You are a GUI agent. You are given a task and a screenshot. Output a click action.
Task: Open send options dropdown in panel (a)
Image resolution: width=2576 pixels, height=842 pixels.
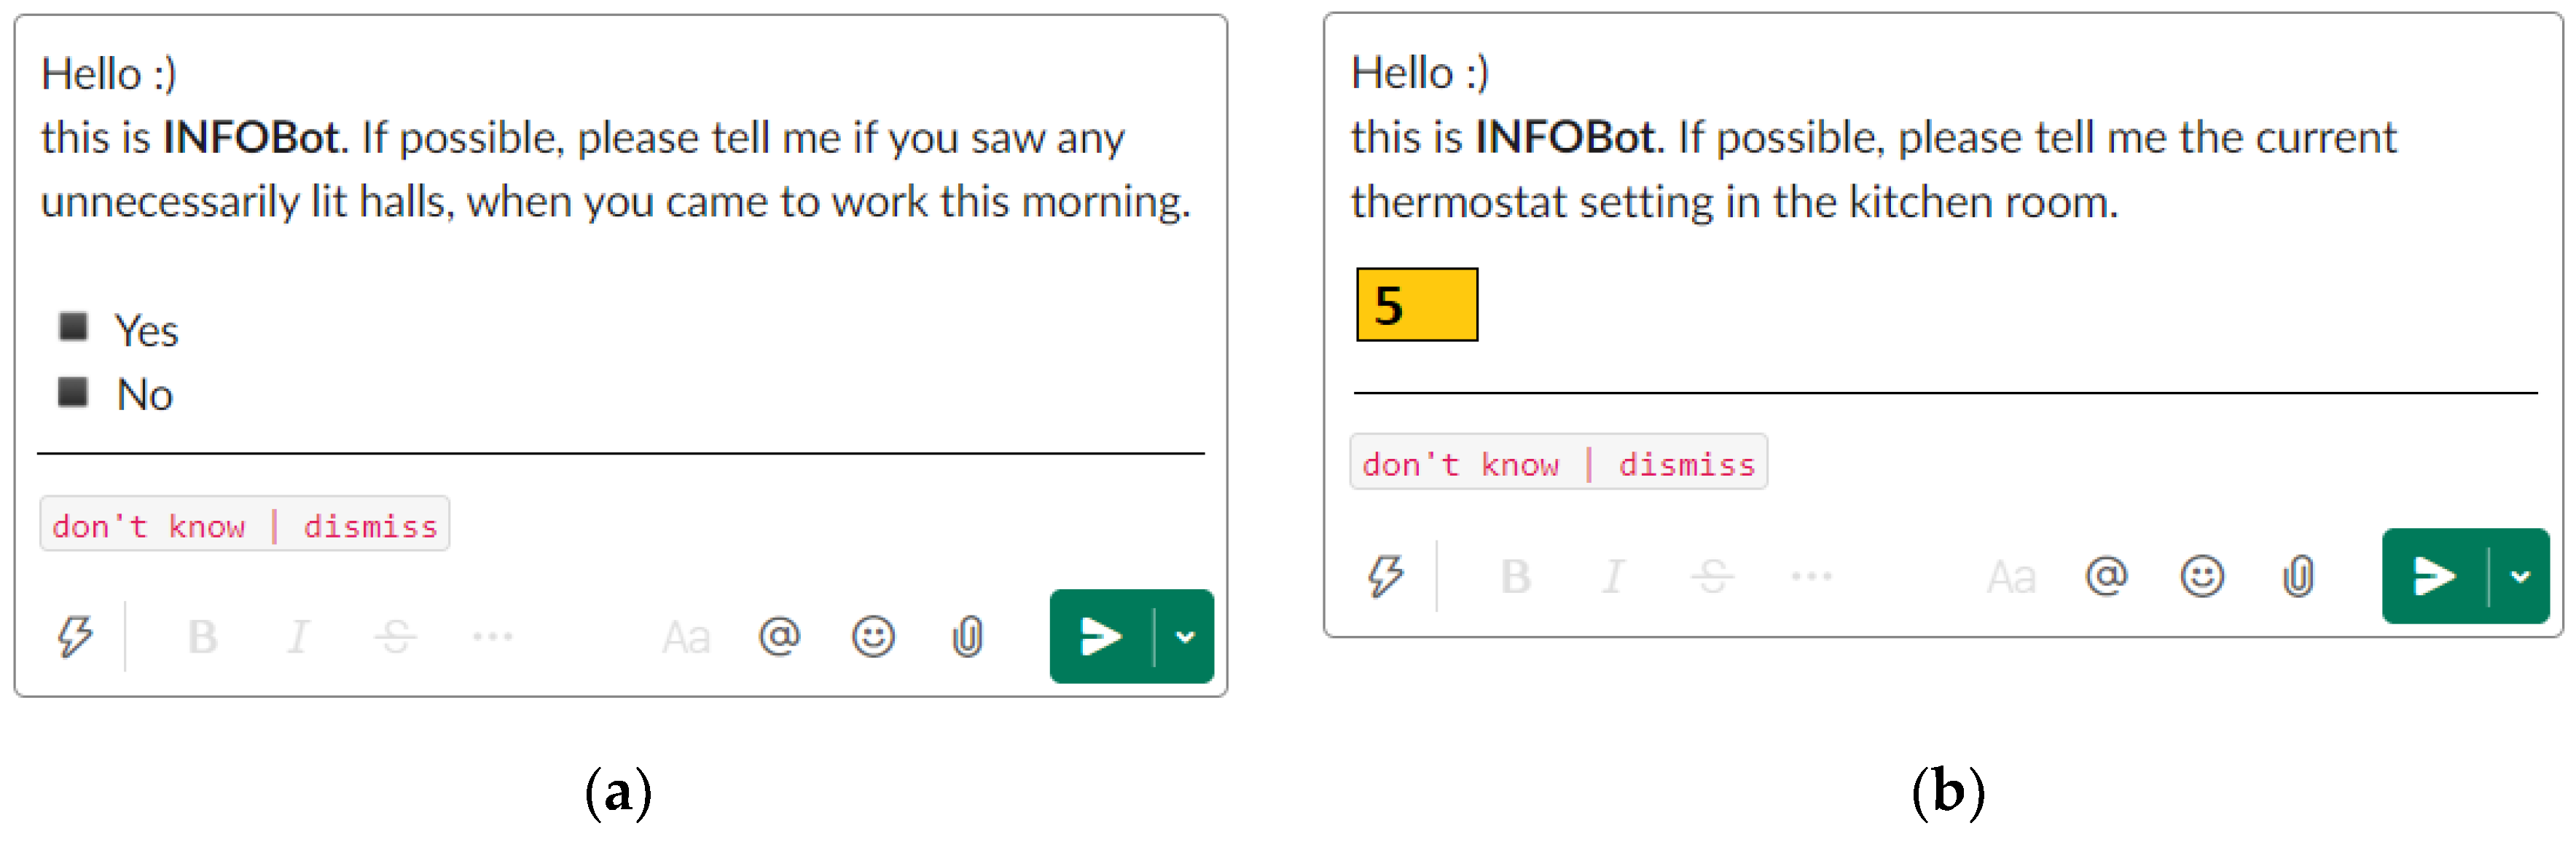(1185, 636)
